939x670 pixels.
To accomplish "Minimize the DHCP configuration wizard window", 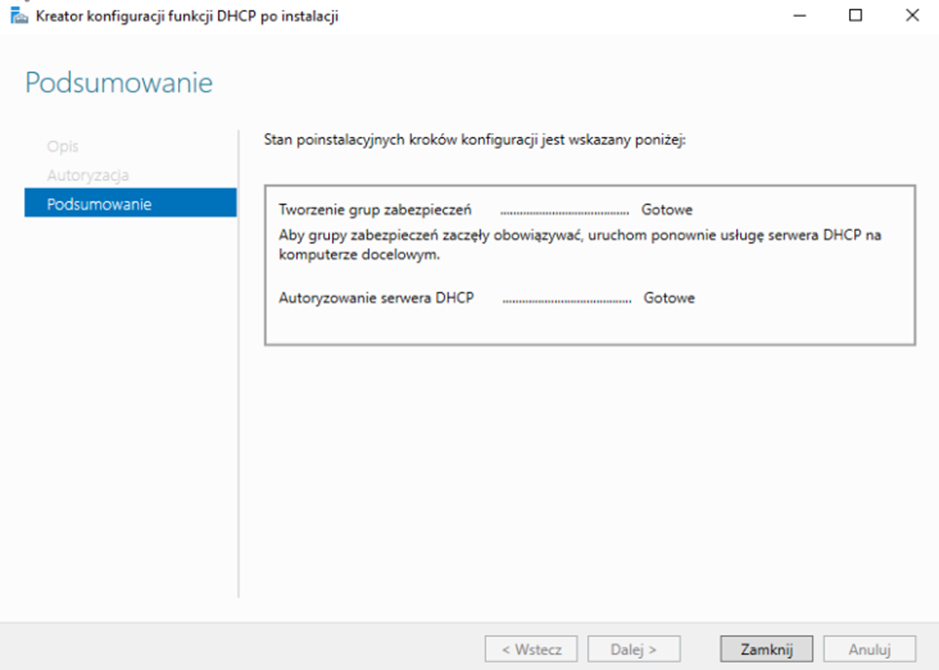I will point(797,16).
